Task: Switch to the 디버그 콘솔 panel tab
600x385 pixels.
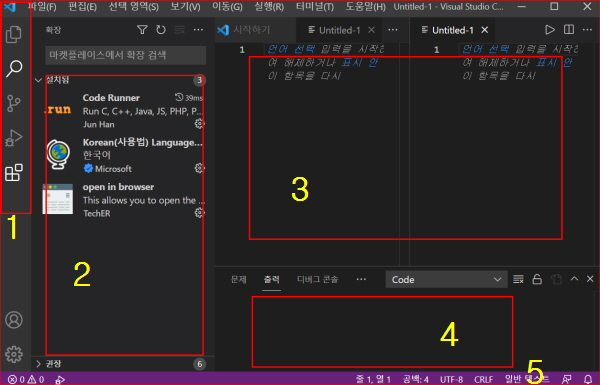Action: (x=318, y=279)
